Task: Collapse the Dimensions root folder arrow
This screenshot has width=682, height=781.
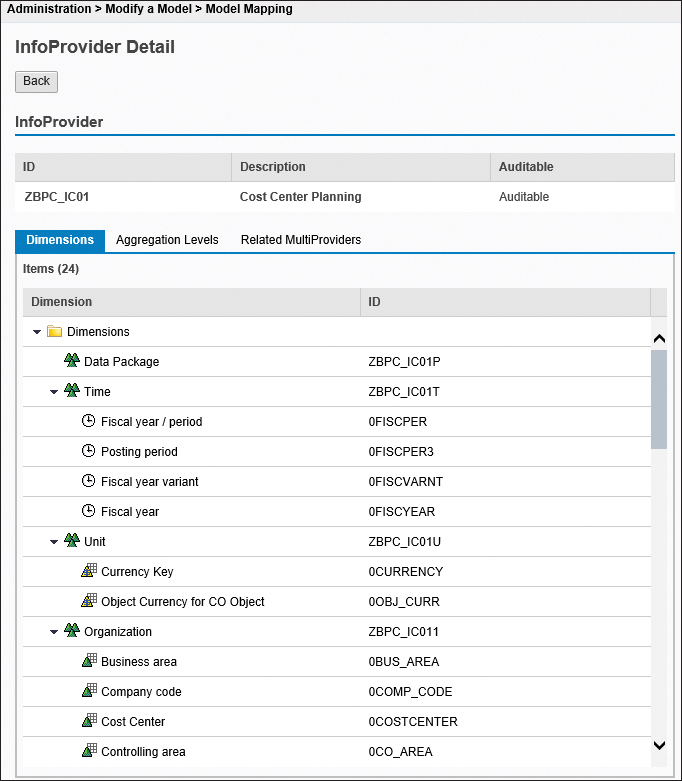Action: pyautogui.click(x=37, y=332)
